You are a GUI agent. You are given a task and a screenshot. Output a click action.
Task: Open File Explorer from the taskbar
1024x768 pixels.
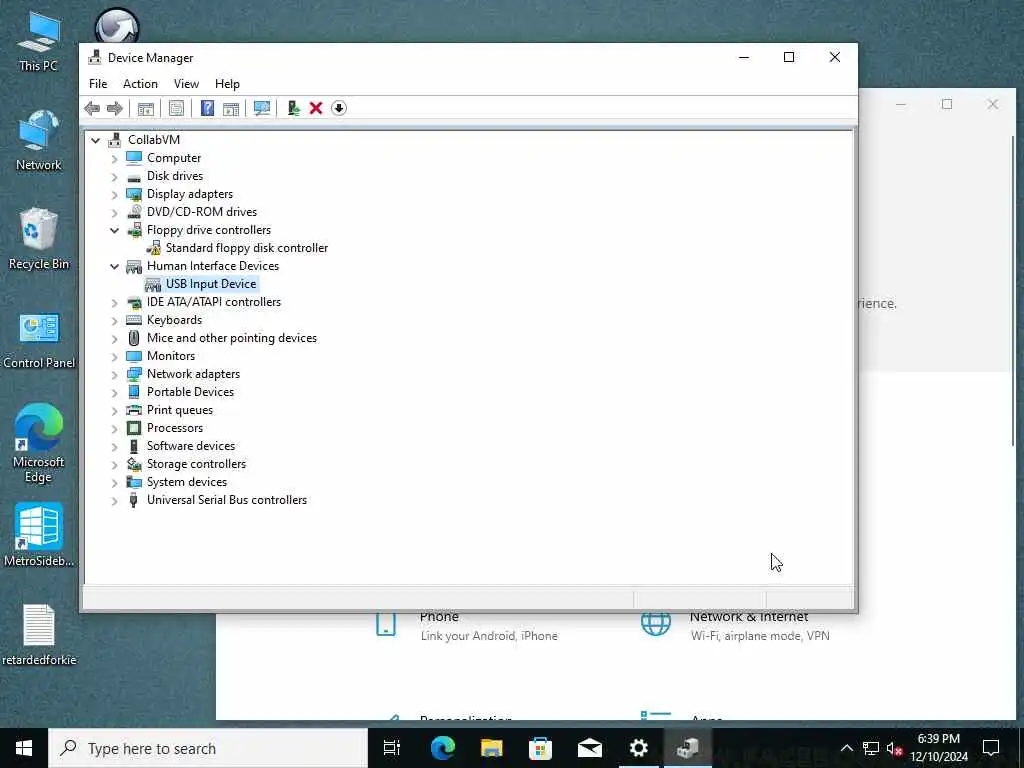point(492,748)
